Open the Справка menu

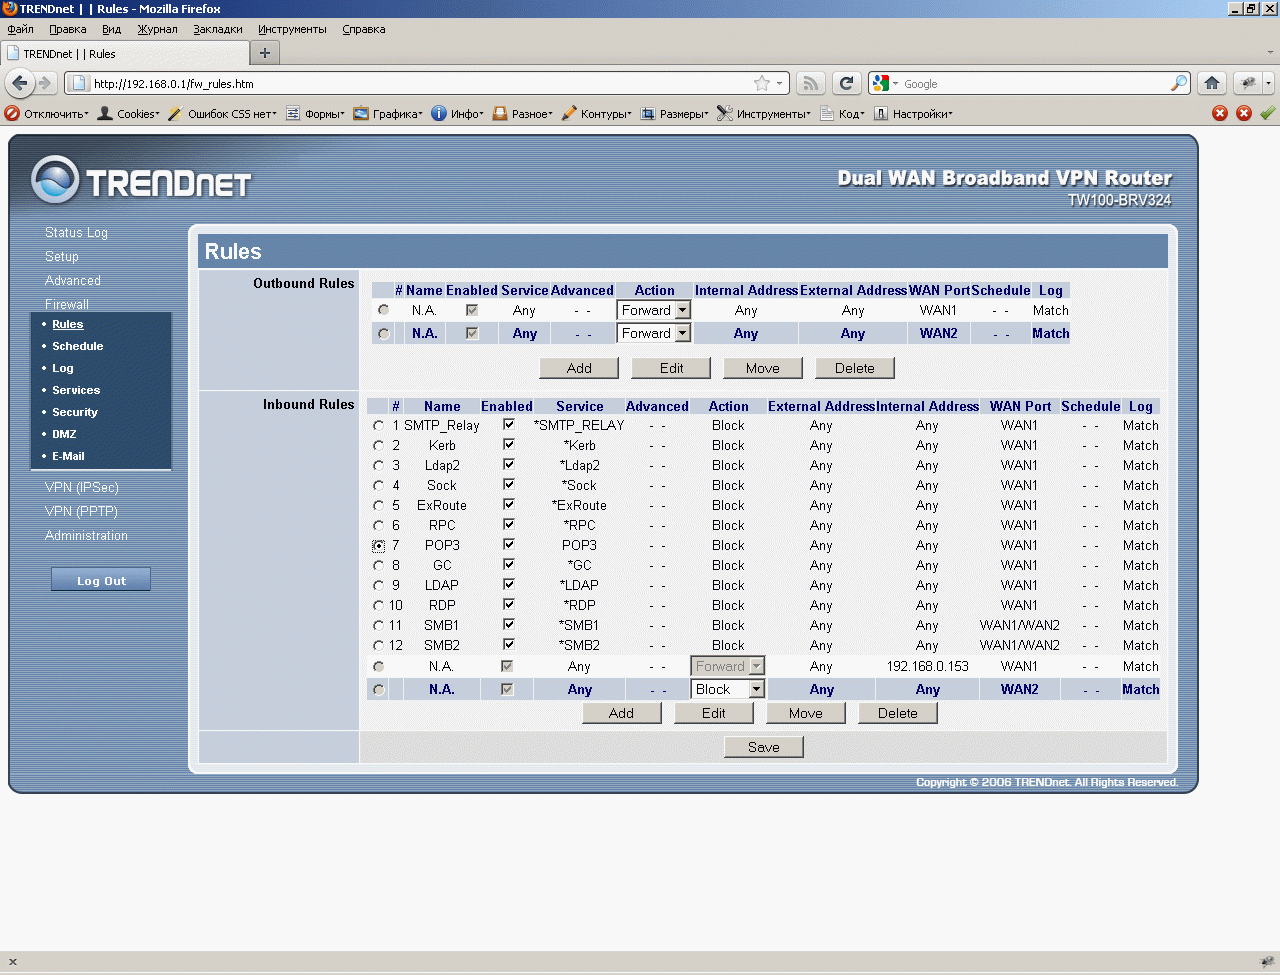(x=364, y=29)
